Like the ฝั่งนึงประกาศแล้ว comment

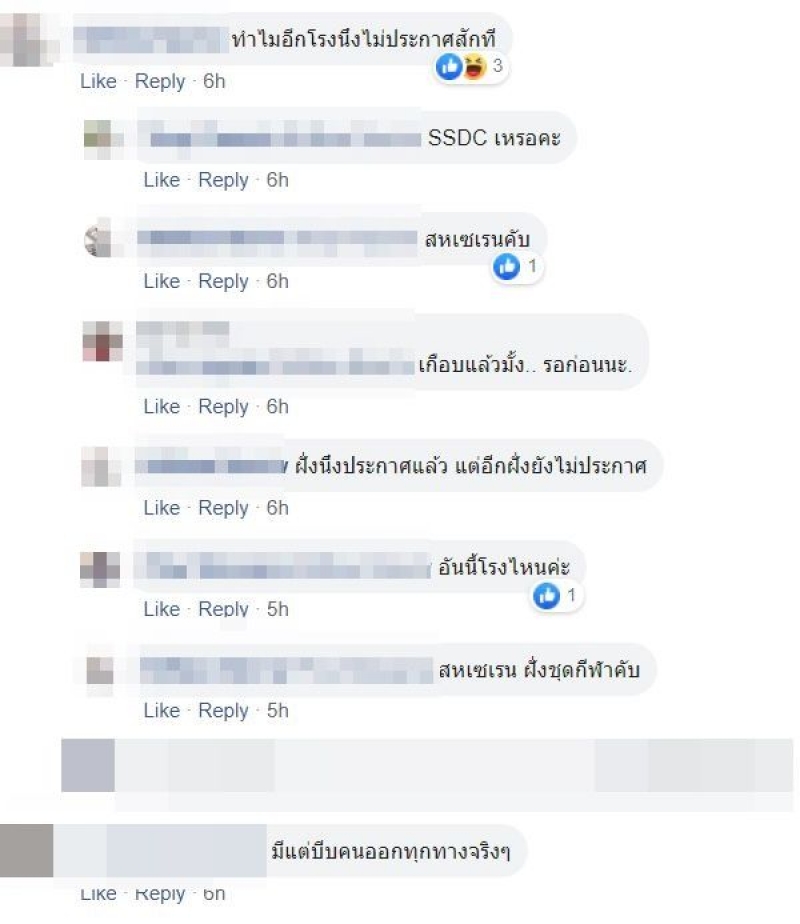[x=161, y=507]
